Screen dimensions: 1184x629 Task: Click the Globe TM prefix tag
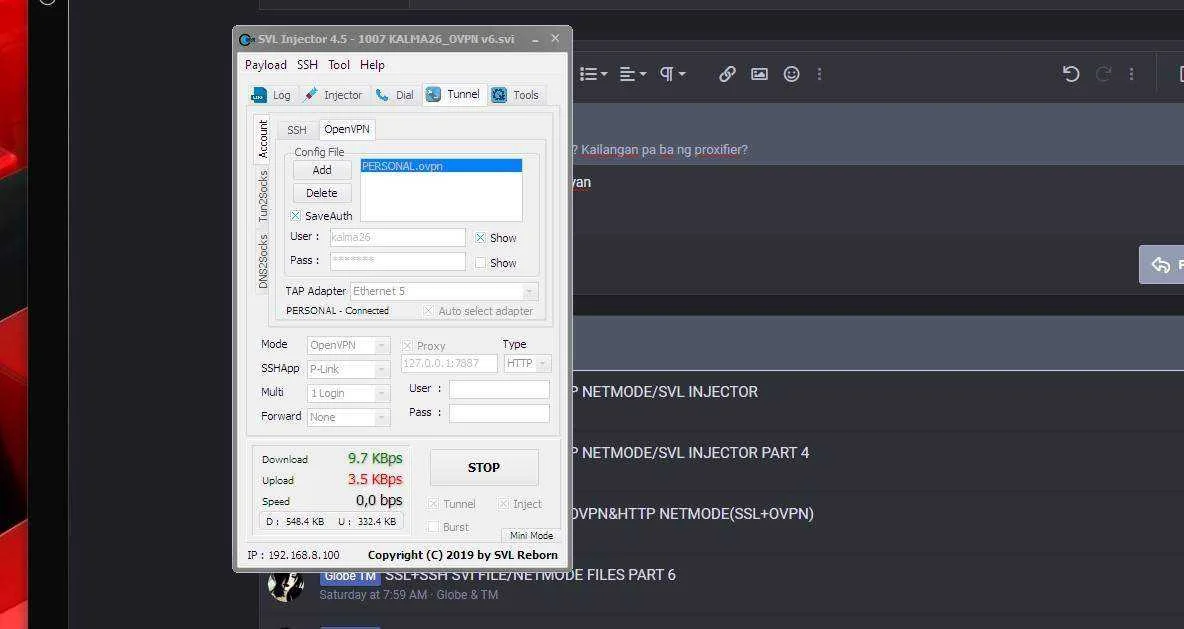point(350,576)
